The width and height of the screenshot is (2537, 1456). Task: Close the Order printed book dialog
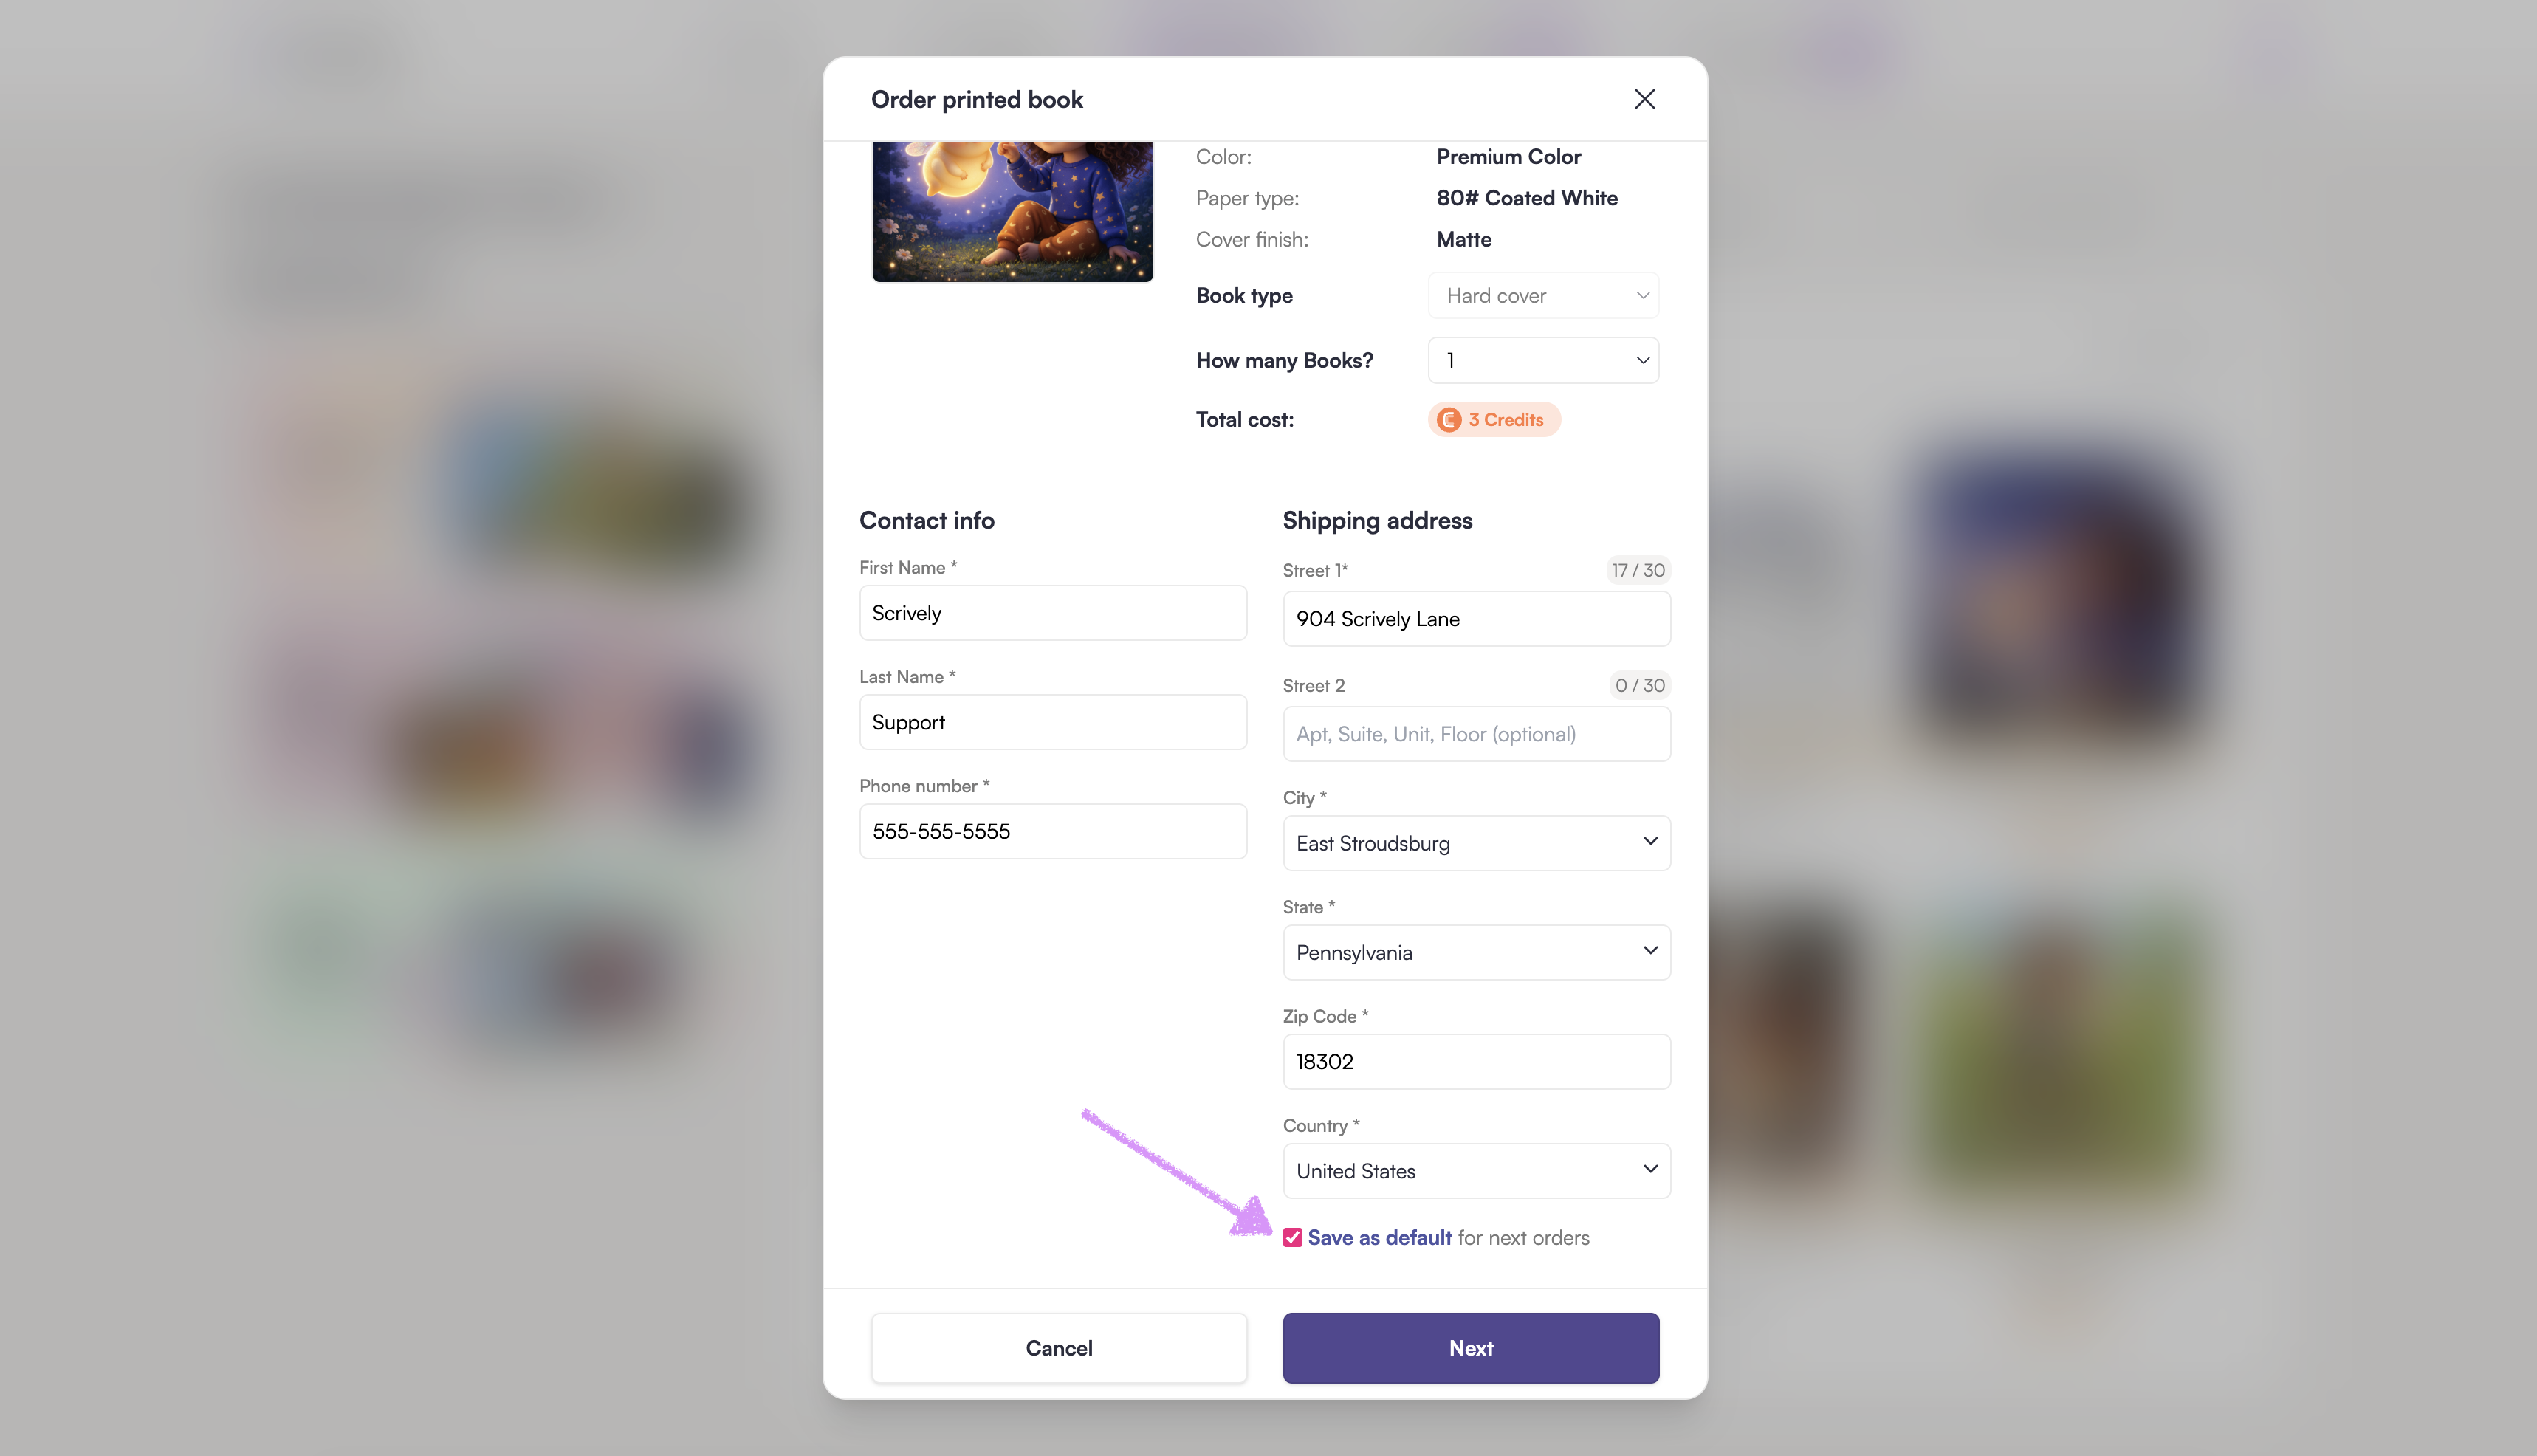1644,99
